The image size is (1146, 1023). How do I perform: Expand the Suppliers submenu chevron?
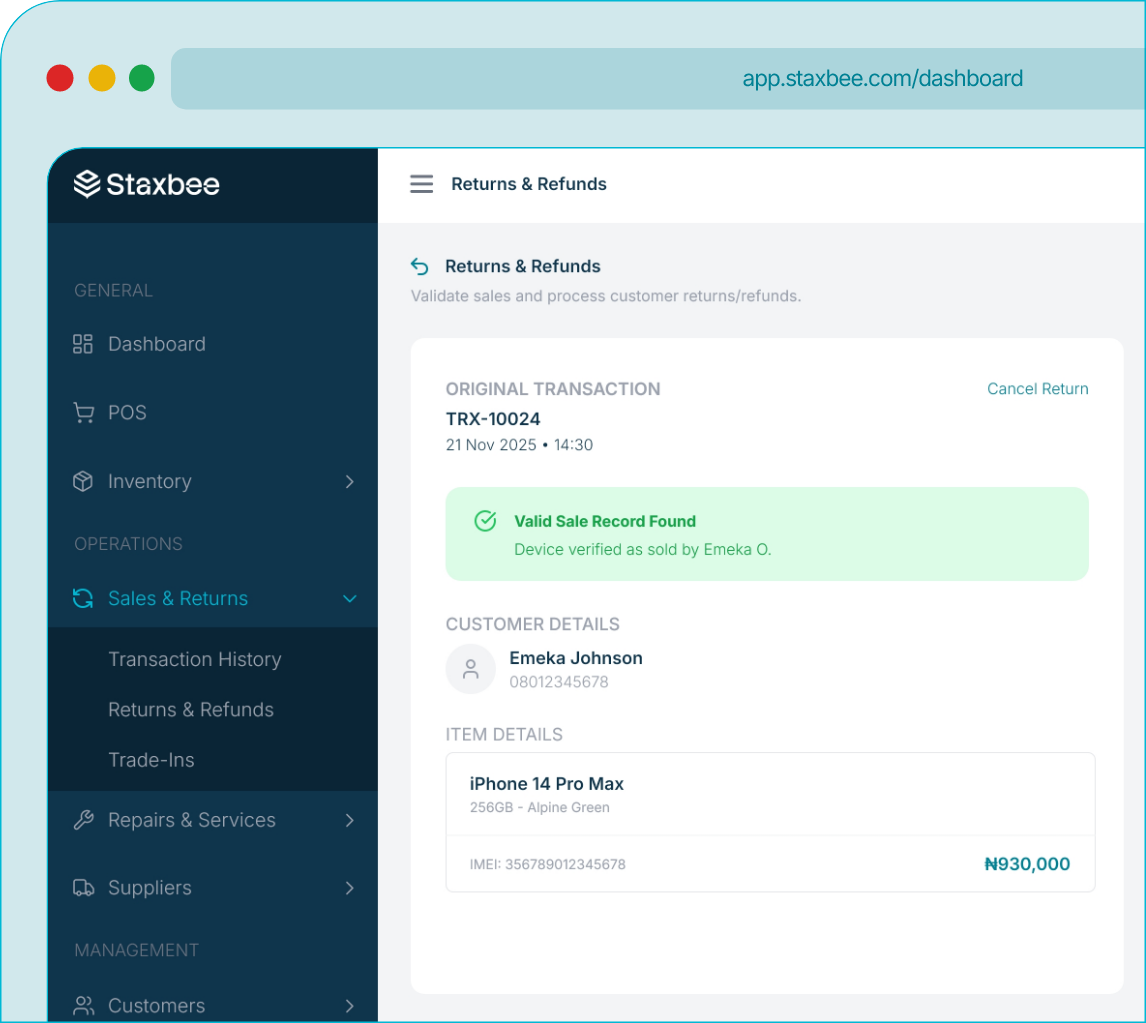click(x=349, y=888)
